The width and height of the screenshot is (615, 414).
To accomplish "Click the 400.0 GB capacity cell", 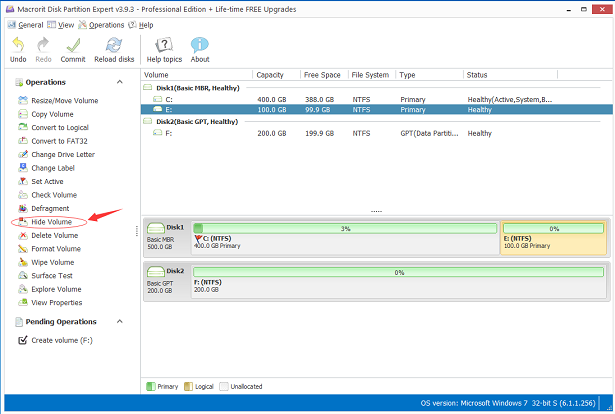I will click(272, 100).
